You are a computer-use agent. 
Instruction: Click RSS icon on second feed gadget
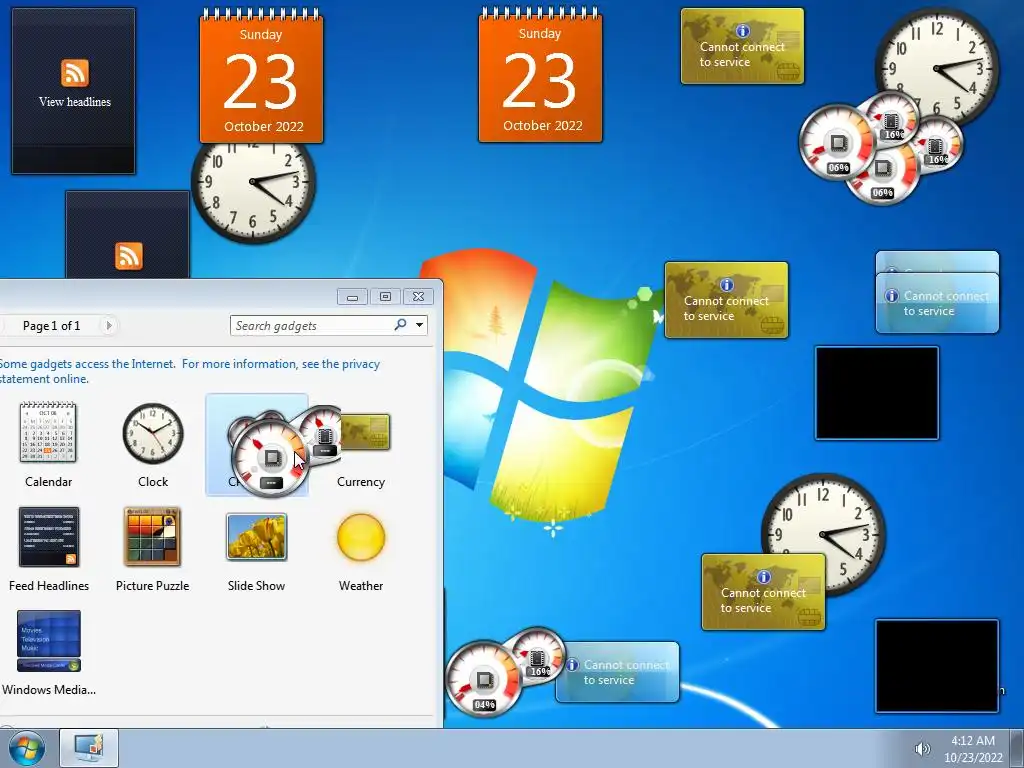pyautogui.click(x=128, y=255)
